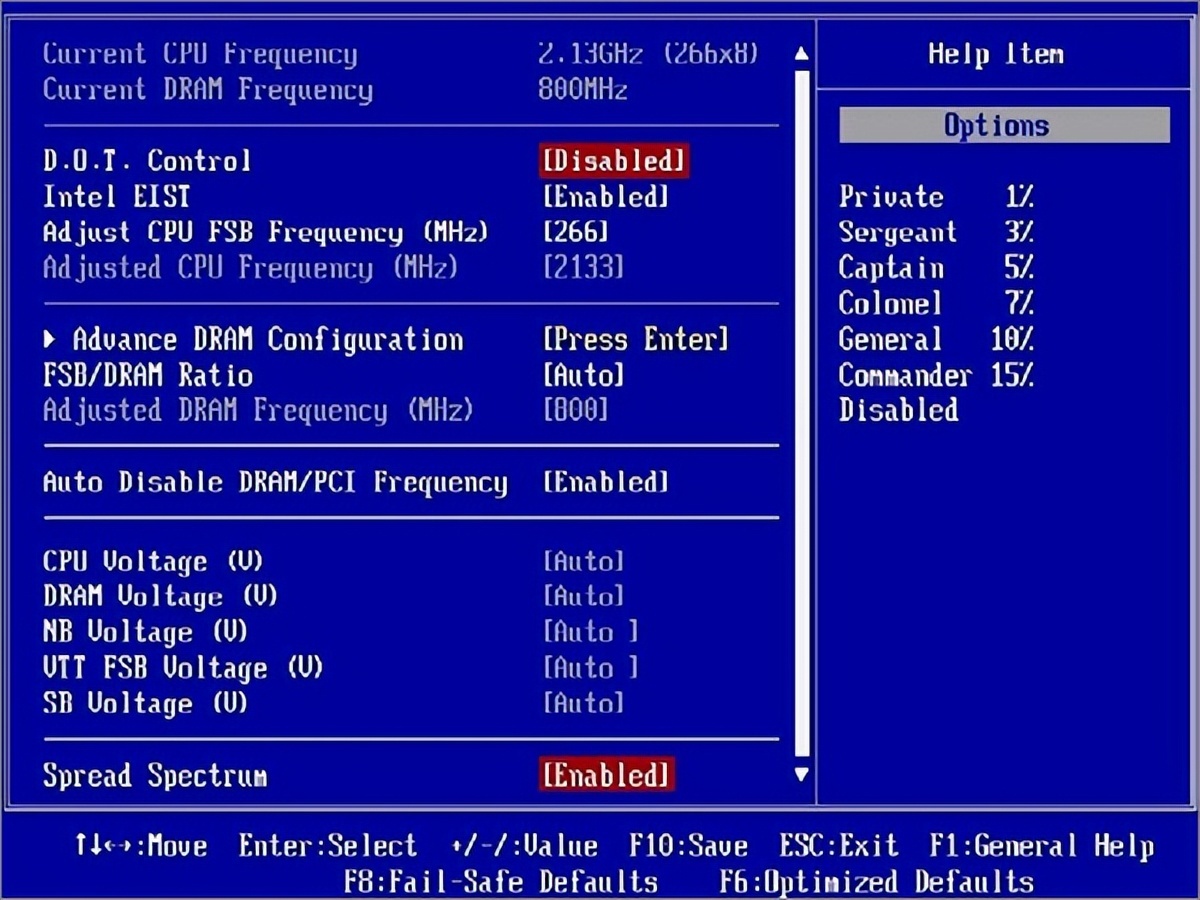The width and height of the screenshot is (1200, 900).
Task: Click the Options header bar
Action: (x=1003, y=124)
